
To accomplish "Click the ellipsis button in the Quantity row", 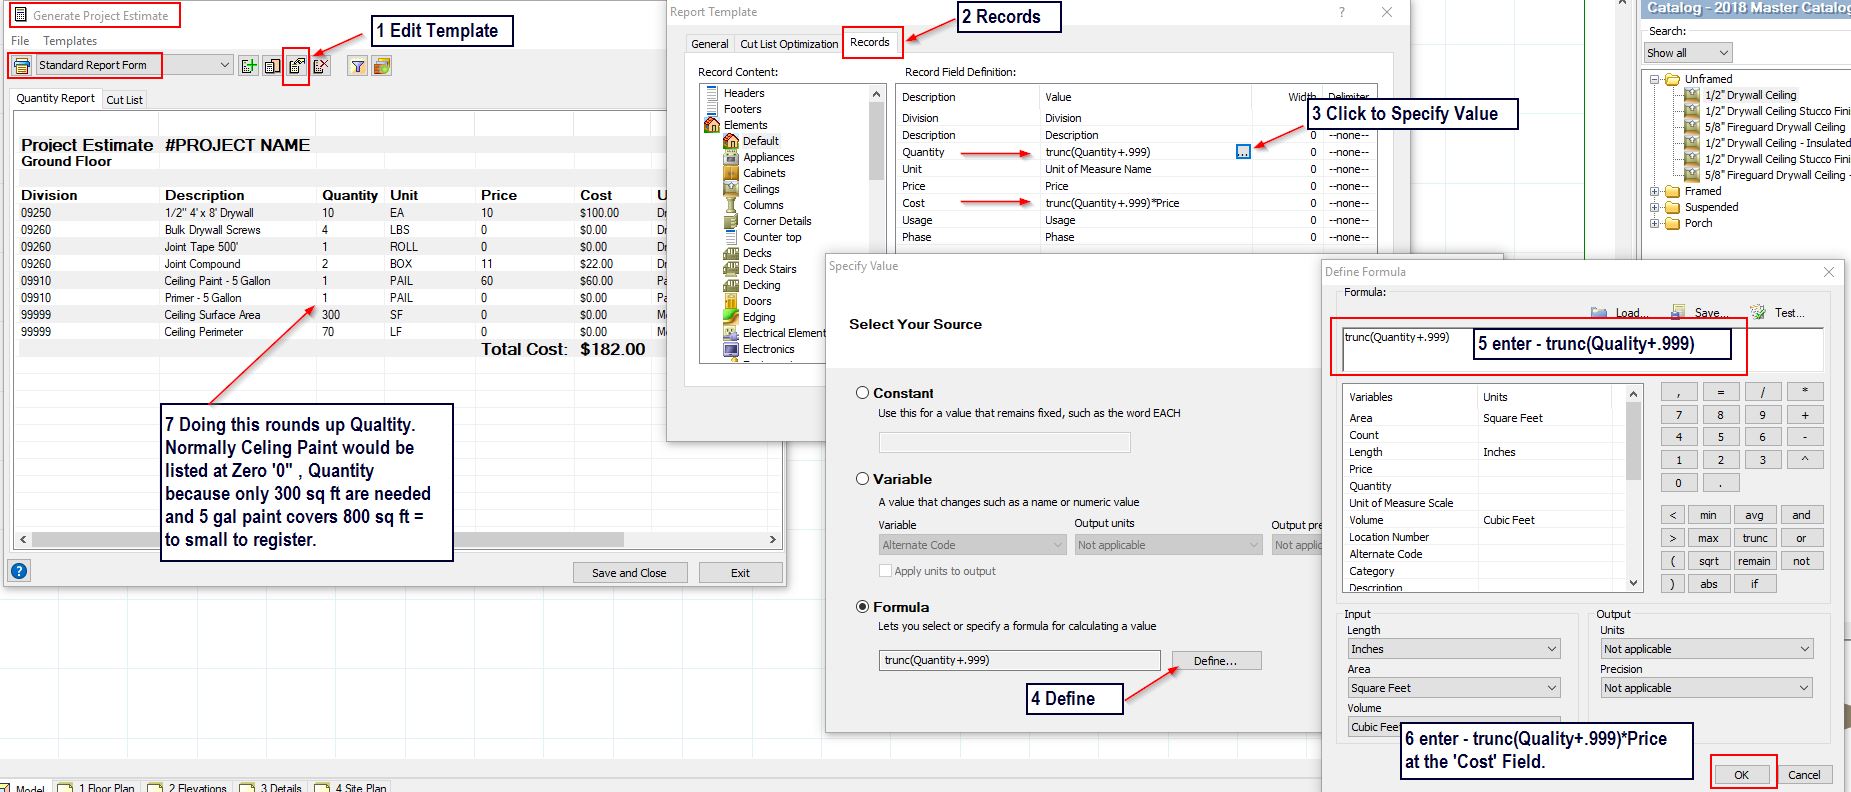I will click(x=1243, y=152).
